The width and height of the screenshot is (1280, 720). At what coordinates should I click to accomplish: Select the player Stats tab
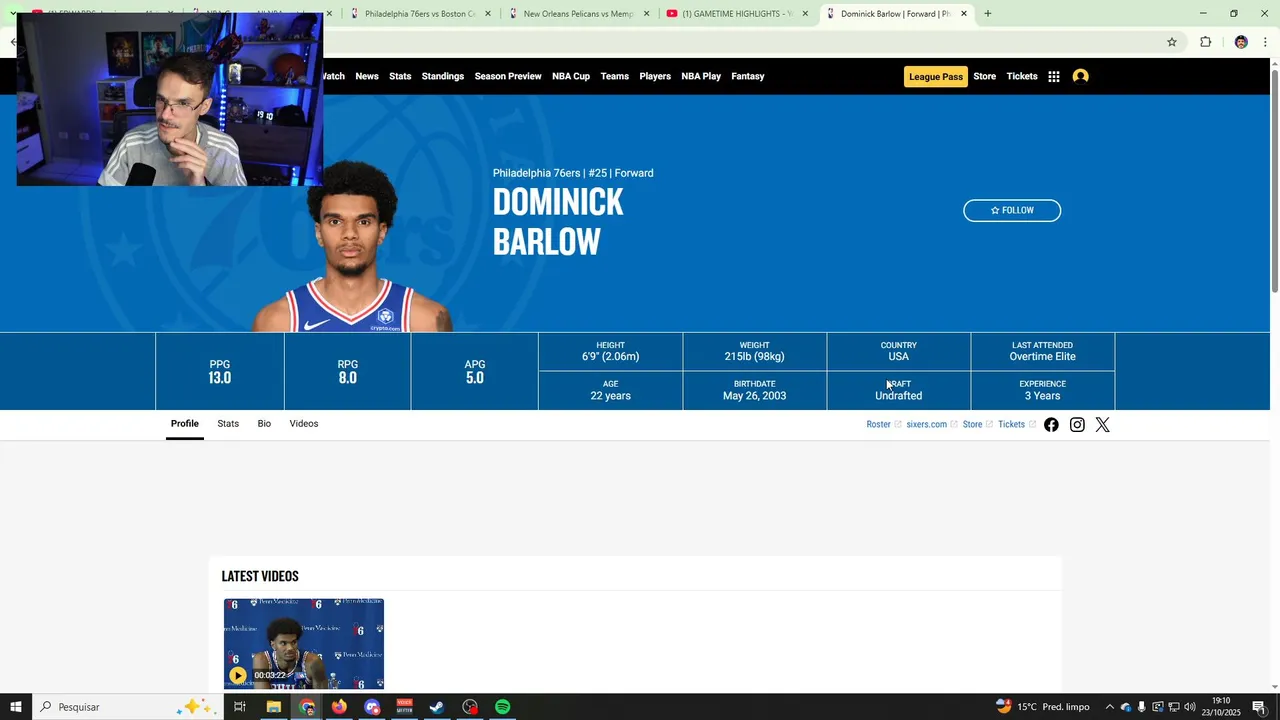pyautogui.click(x=228, y=424)
